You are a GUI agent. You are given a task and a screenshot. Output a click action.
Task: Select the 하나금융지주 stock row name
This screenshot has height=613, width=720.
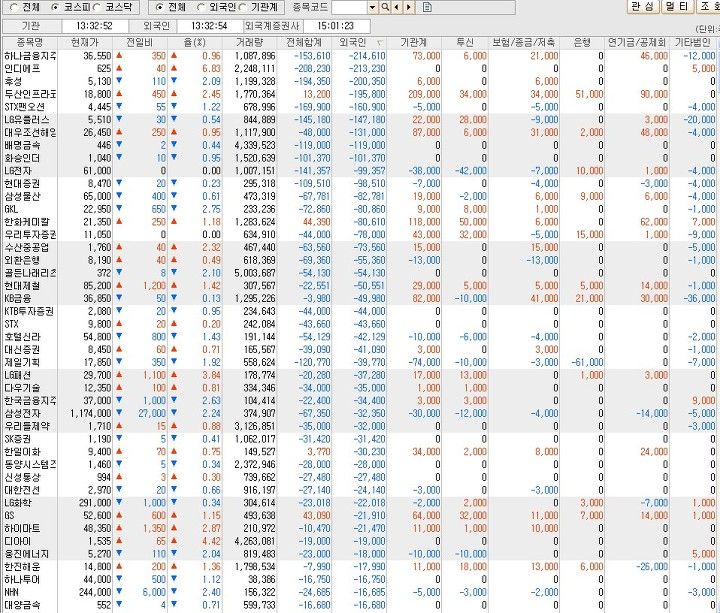tap(30, 56)
